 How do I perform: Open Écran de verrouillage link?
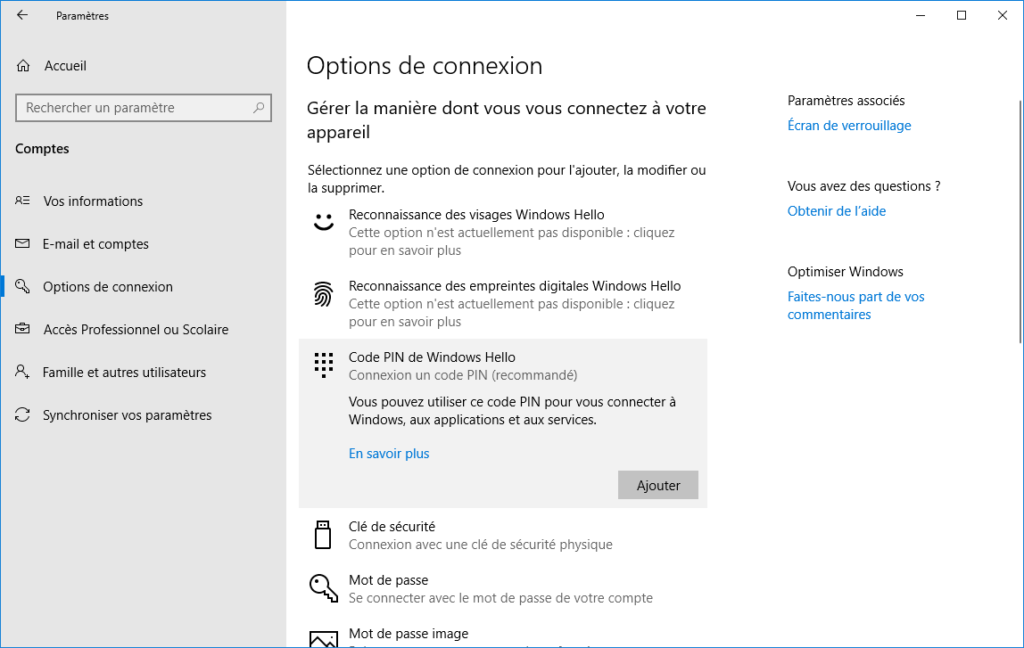849,125
